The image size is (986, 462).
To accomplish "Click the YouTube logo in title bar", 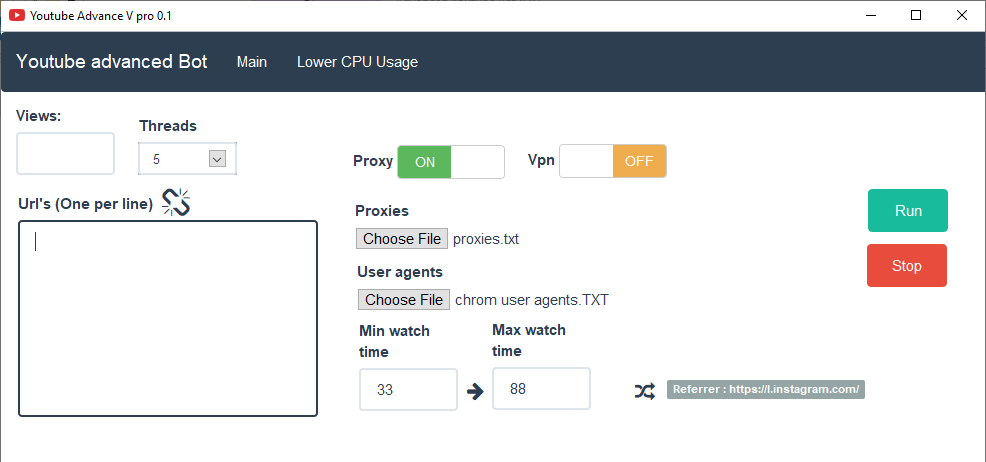I will pyautogui.click(x=17, y=16).
